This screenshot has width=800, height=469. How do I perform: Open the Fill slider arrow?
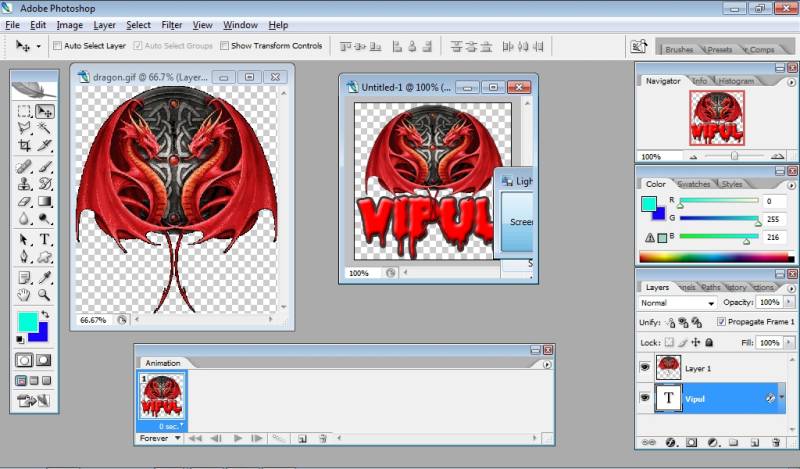coord(790,342)
